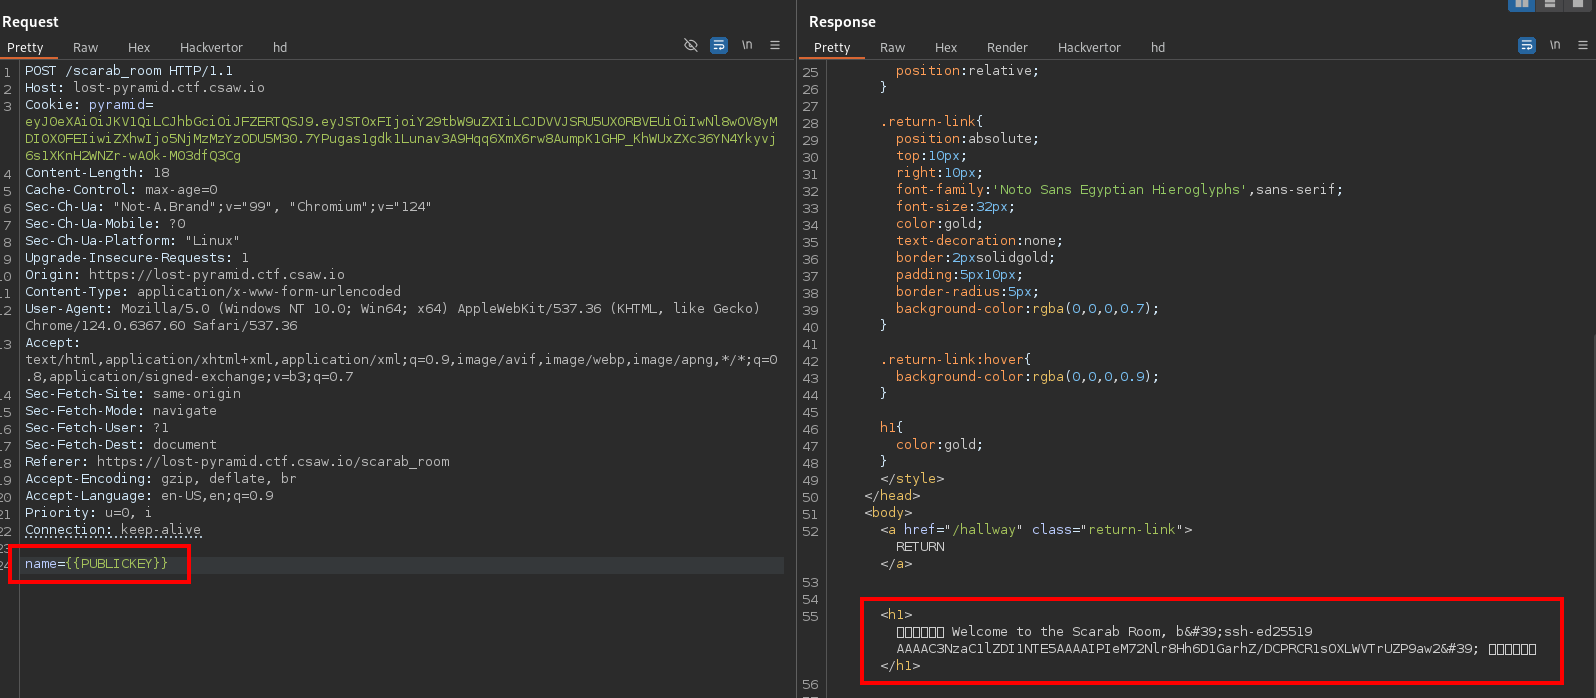
Task: Toggle show newlines \n in Request panel
Action: pos(746,45)
